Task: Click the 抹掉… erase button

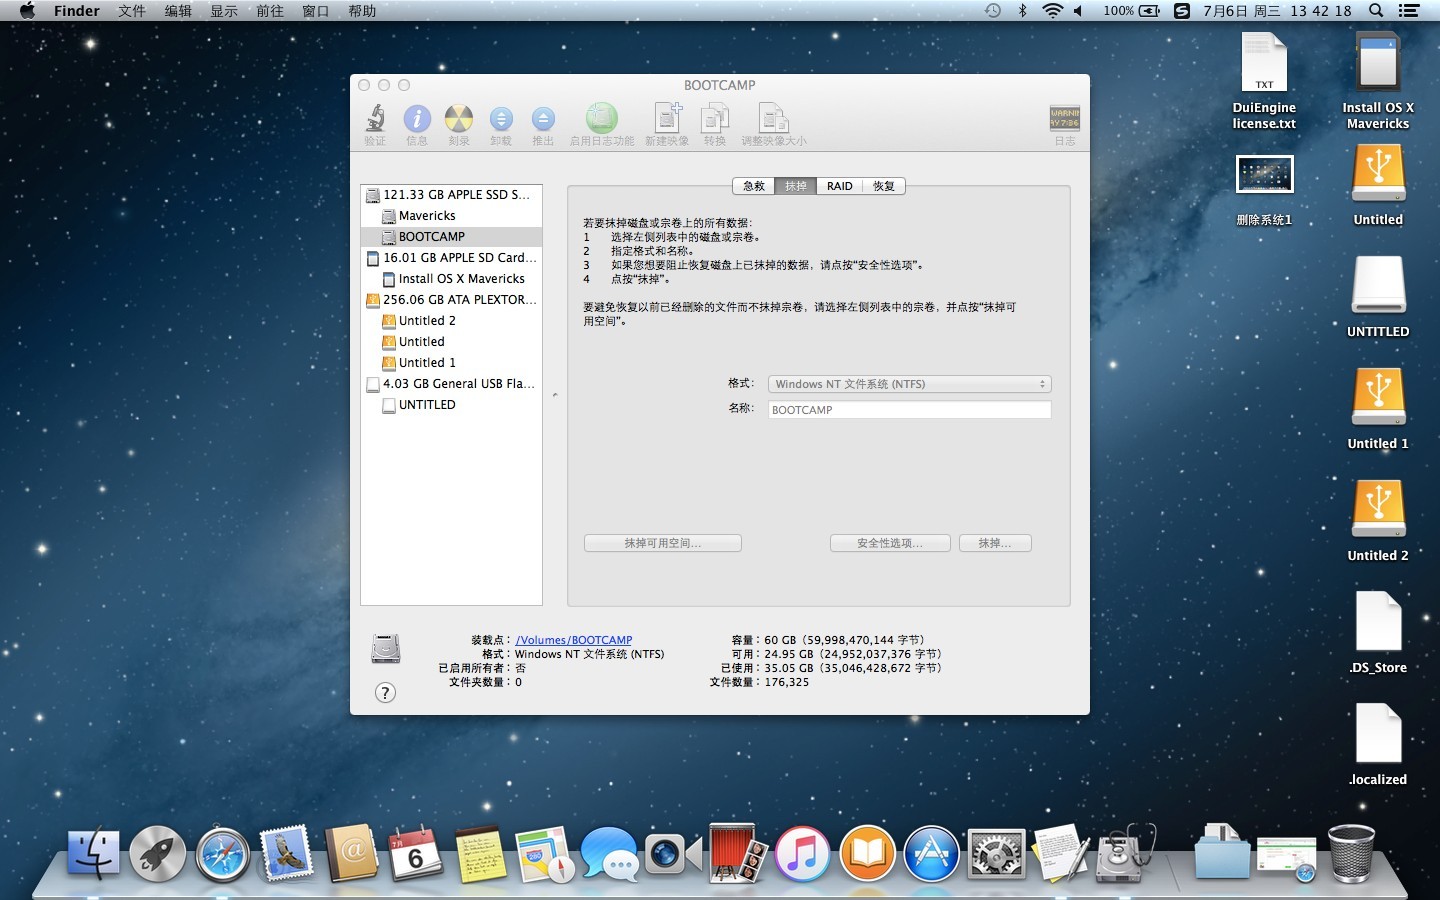Action: pos(995,543)
